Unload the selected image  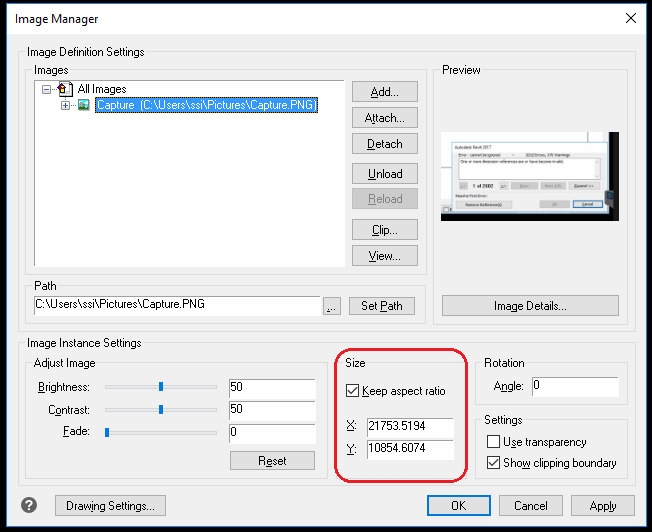(385, 173)
